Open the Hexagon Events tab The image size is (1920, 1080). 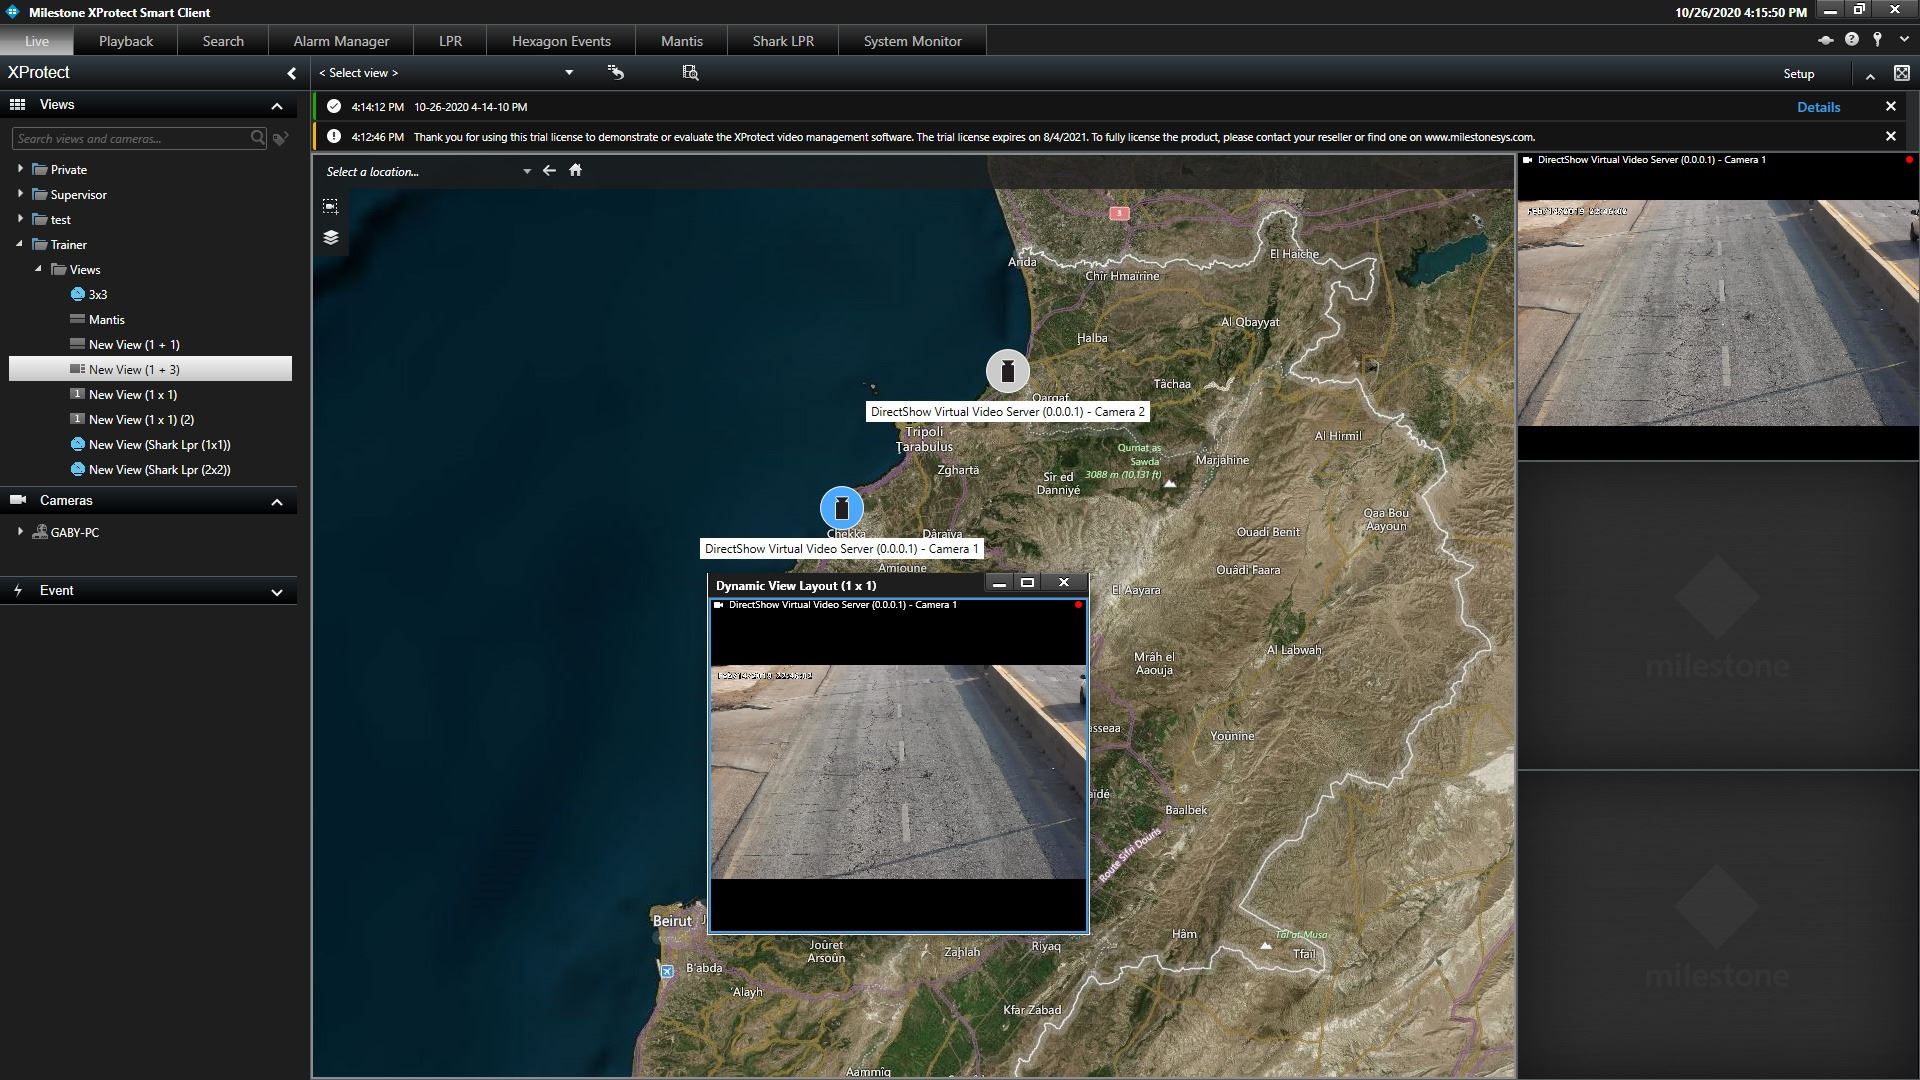[x=561, y=41]
